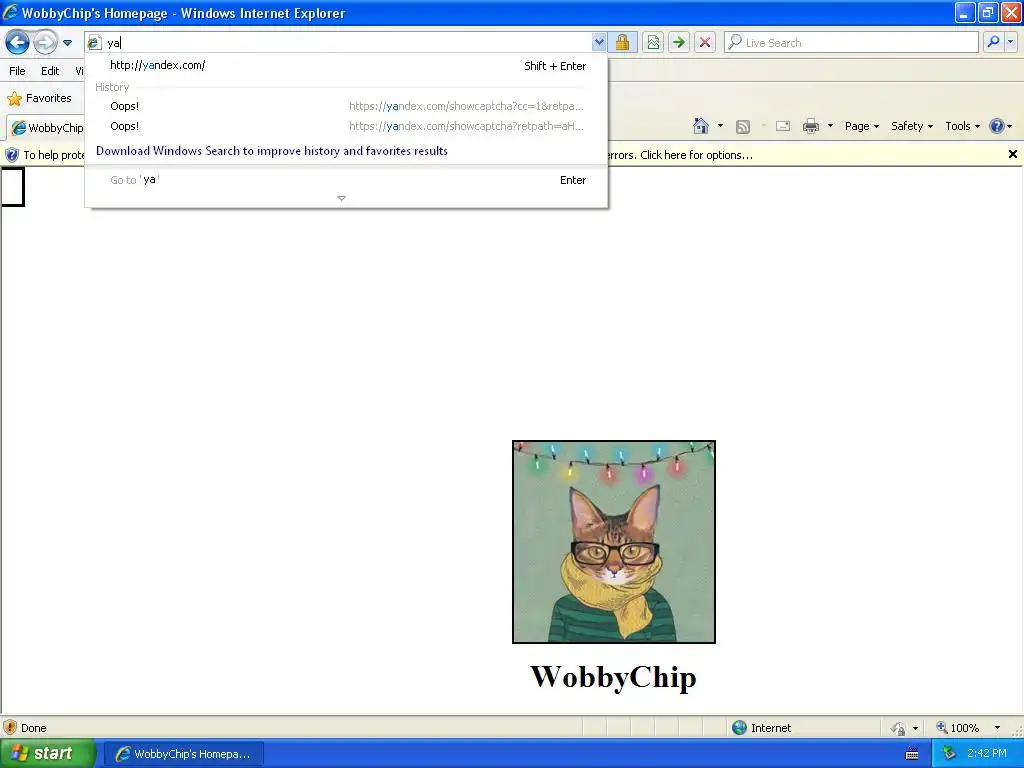The width and height of the screenshot is (1024, 768).
Task: Toggle Compatibility View broken-page icon
Action: pyautogui.click(x=653, y=43)
